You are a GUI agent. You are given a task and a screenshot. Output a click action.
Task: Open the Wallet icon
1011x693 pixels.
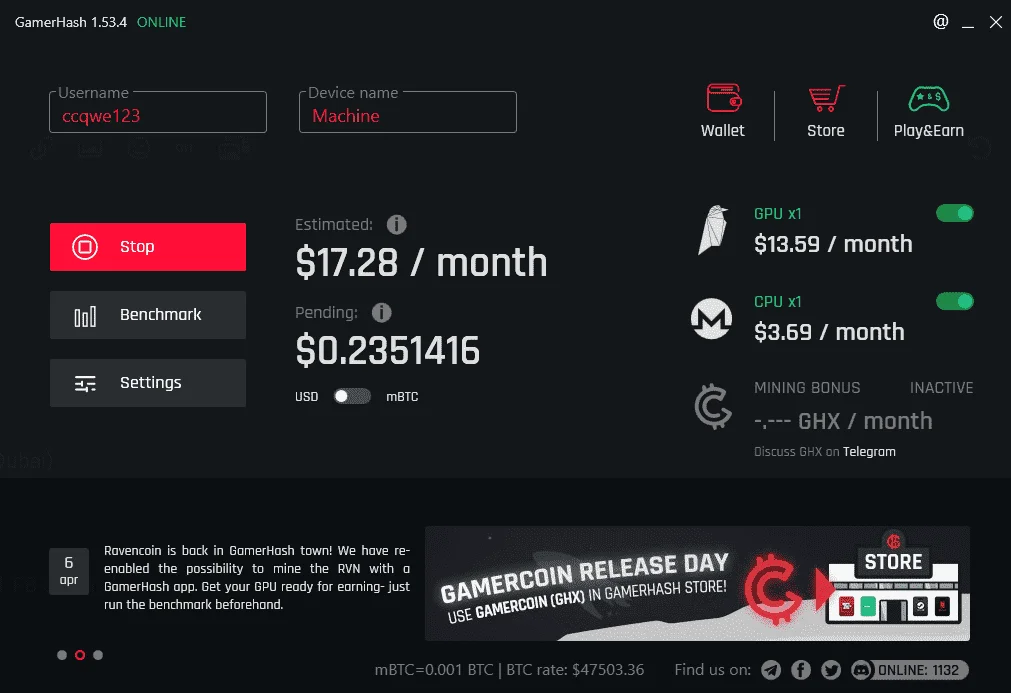coord(723,98)
